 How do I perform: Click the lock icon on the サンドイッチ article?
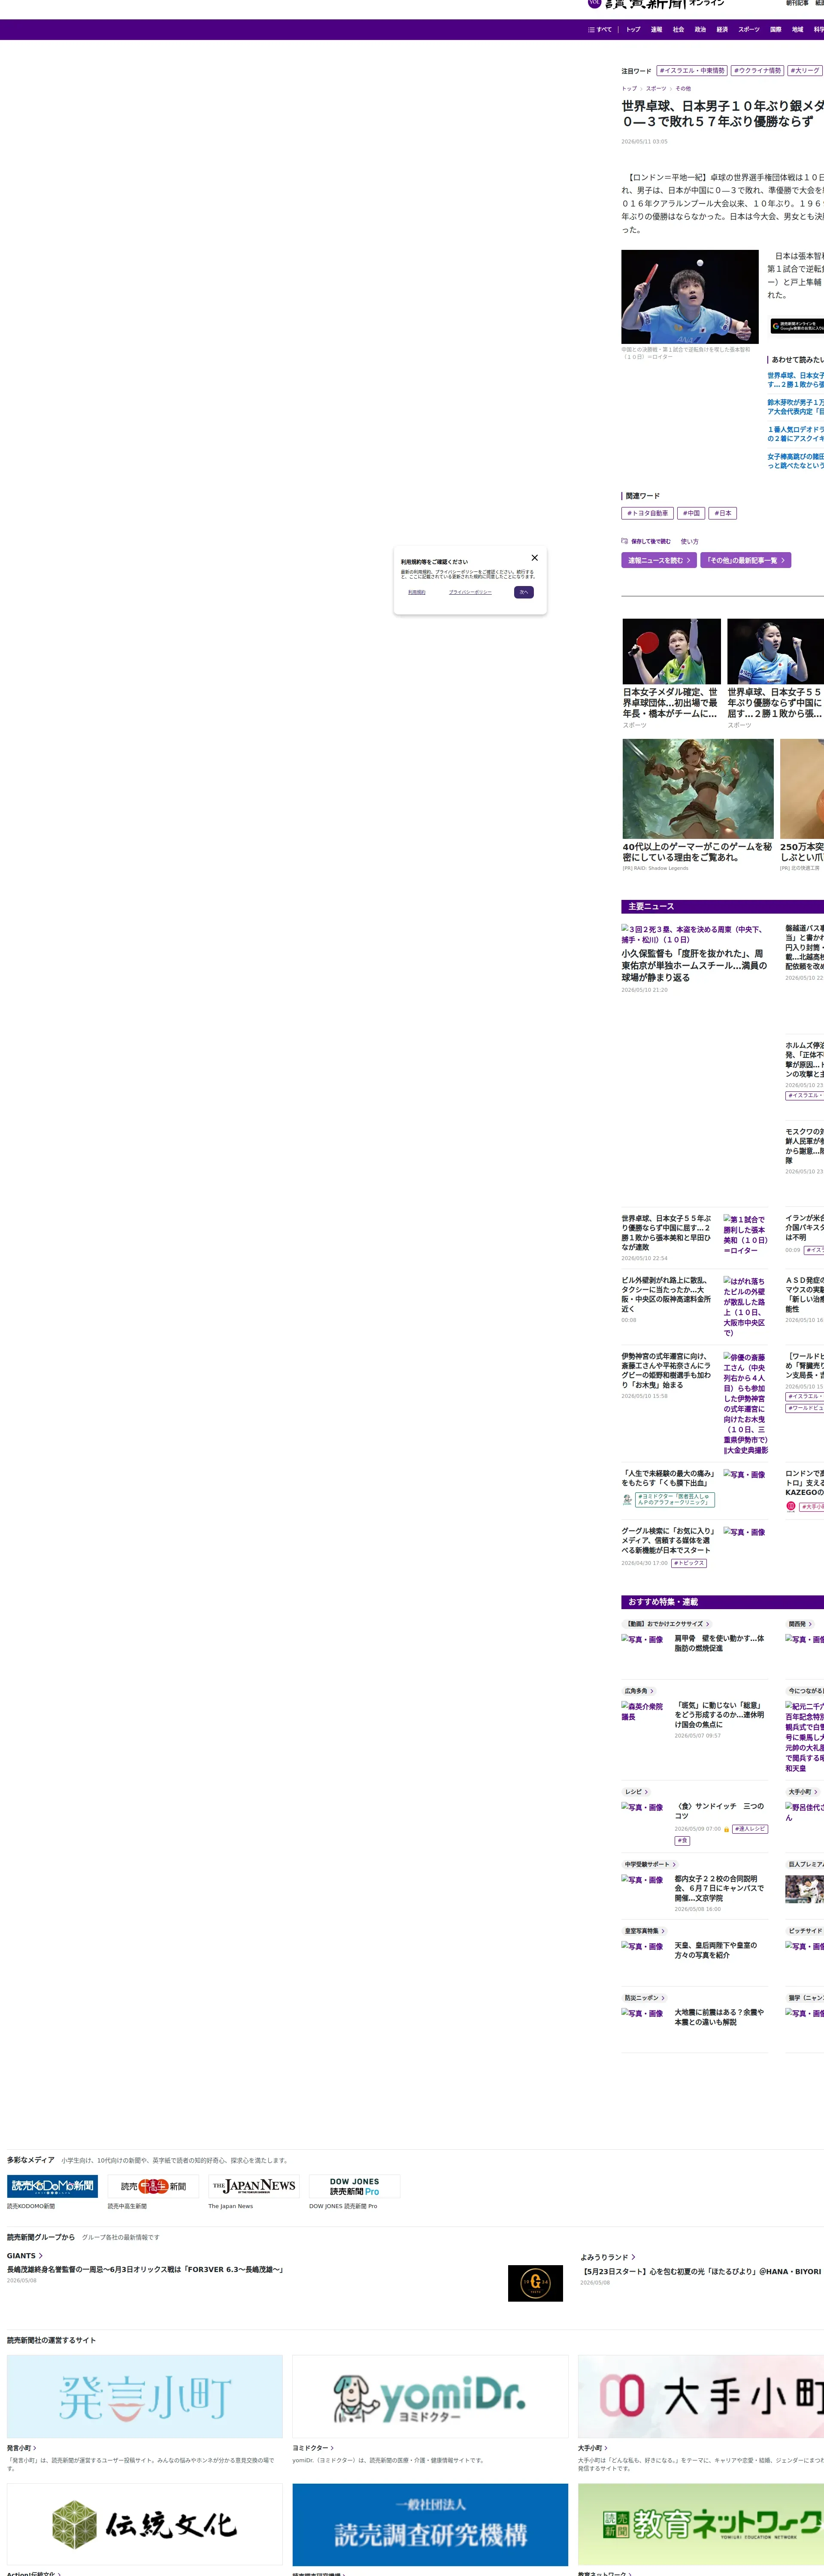tap(726, 1829)
